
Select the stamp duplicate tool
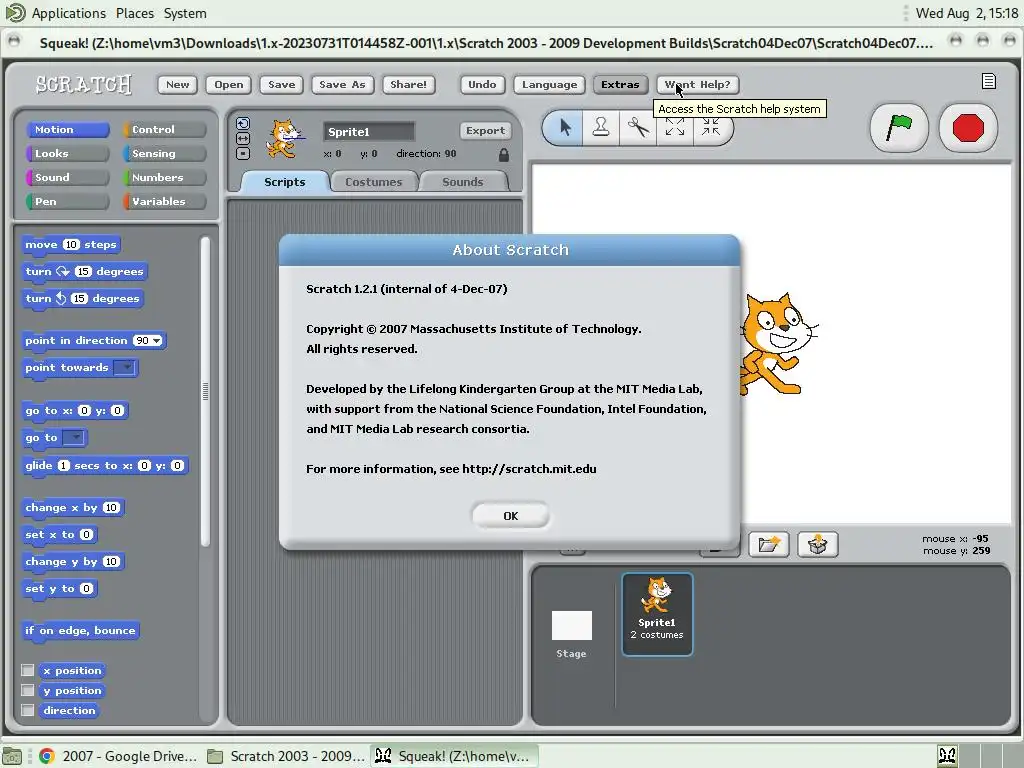tap(601, 127)
